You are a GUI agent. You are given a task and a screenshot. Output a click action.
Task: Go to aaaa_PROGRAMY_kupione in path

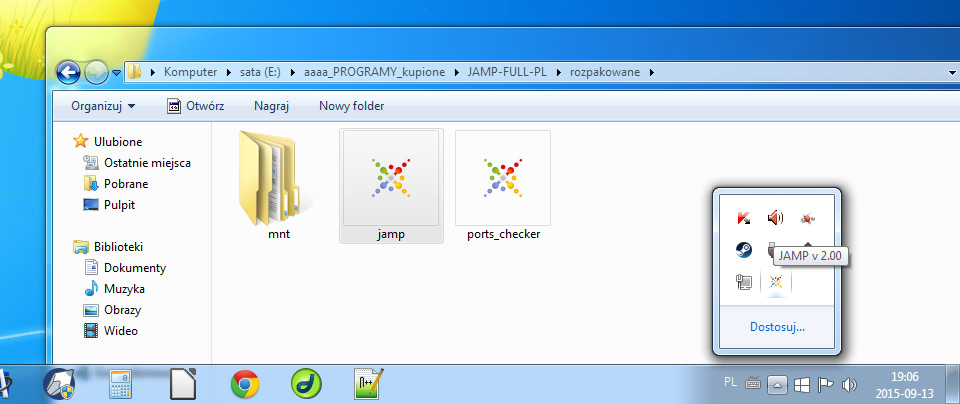[x=375, y=72]
